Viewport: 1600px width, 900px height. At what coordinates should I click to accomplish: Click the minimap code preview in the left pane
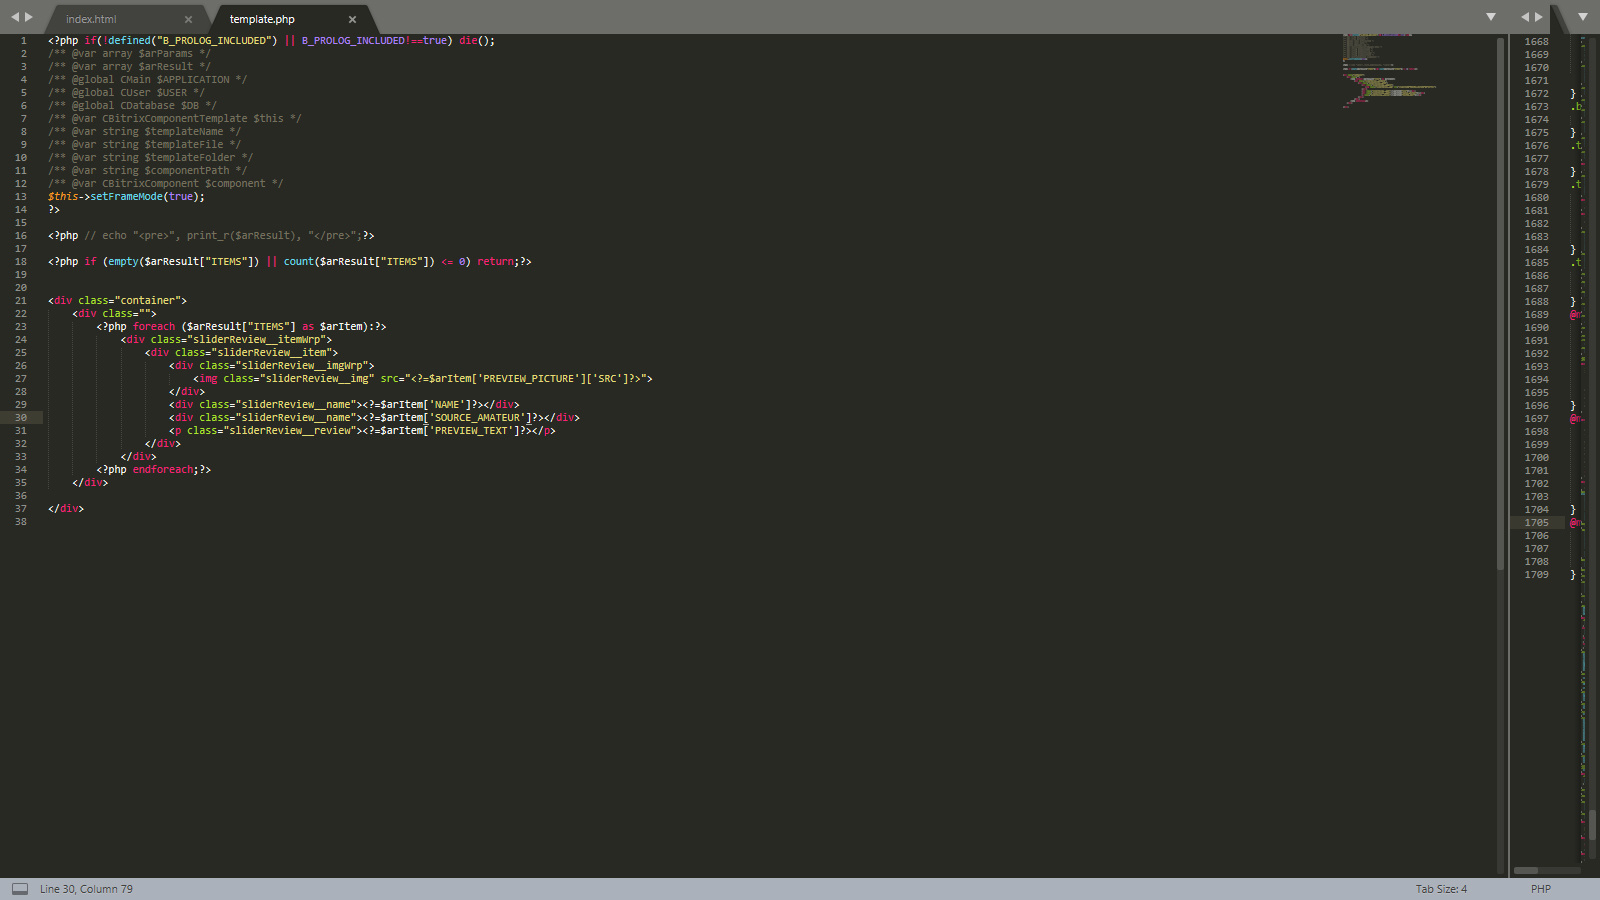(x=1390, y=70)
